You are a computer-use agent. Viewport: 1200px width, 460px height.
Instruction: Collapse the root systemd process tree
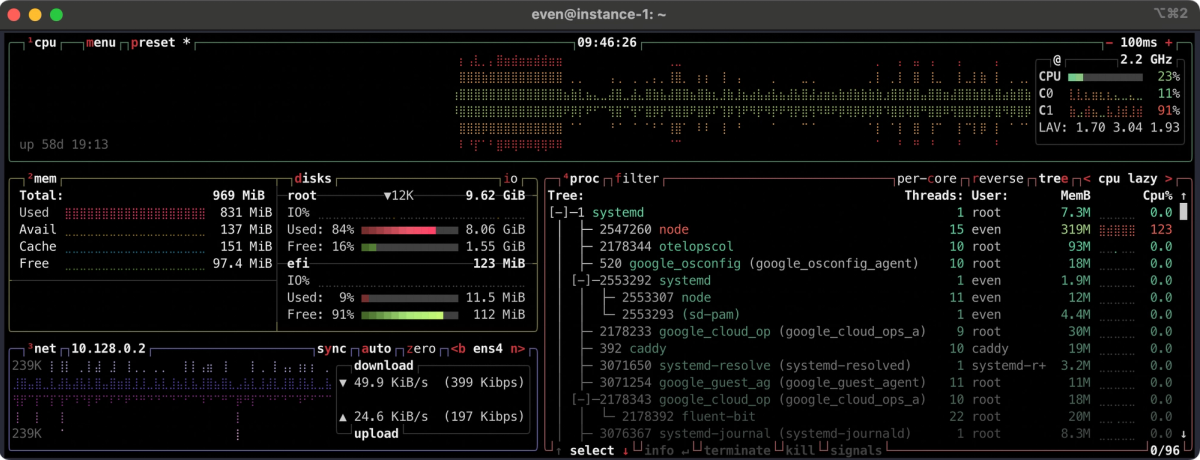(x=560, y=213)
